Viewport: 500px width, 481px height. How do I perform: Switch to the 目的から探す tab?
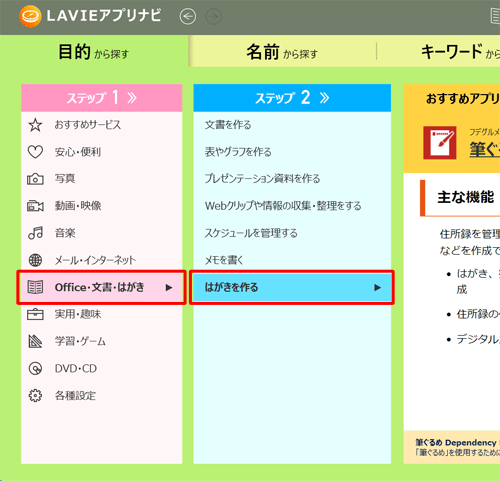94,52
